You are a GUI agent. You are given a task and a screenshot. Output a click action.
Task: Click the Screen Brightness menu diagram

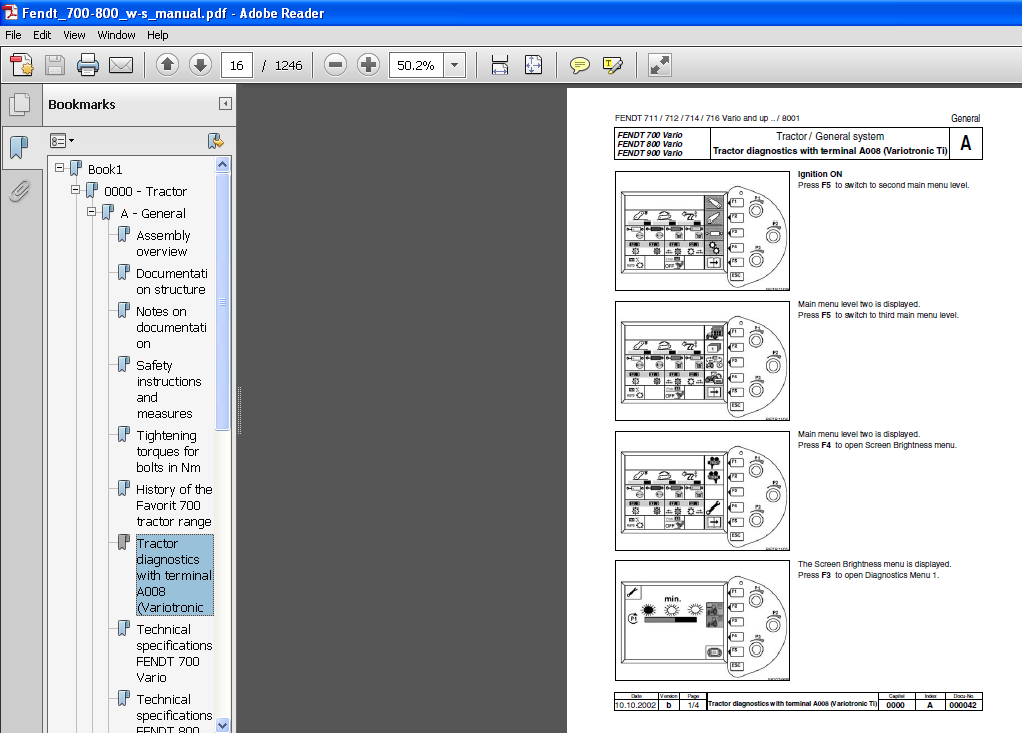point(702,620)
